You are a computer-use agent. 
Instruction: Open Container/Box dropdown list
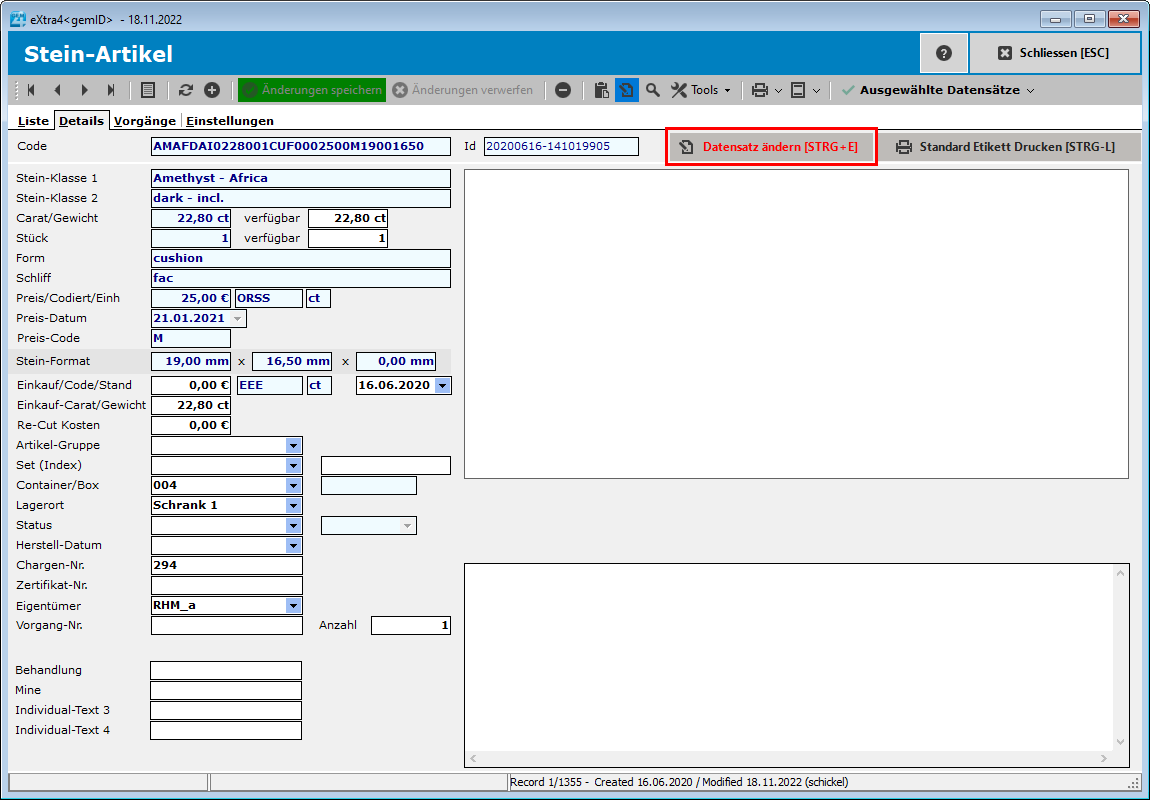point(293,486)
